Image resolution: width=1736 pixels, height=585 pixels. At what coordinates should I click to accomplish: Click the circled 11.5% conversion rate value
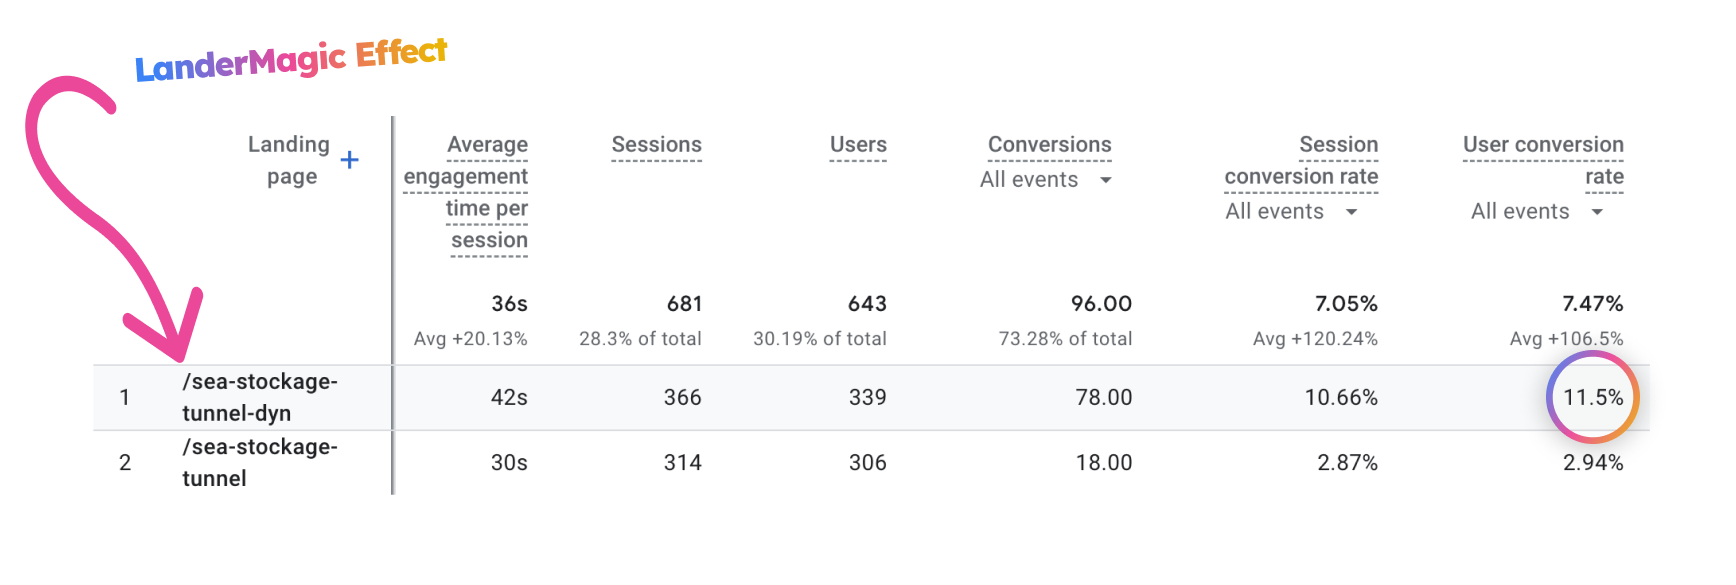[1593, 397]
